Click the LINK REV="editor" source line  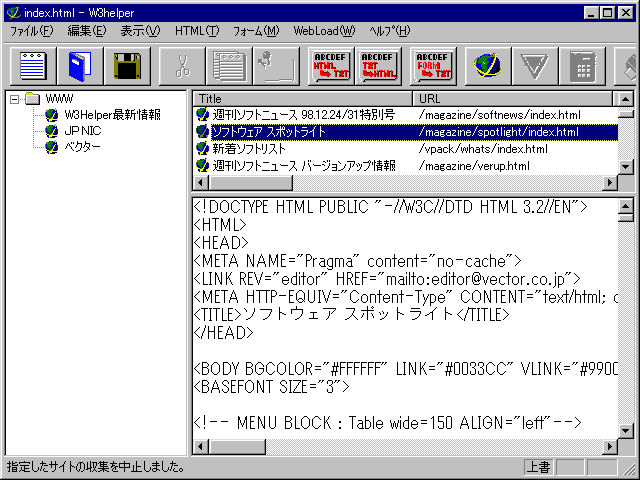tap(387, 279)
